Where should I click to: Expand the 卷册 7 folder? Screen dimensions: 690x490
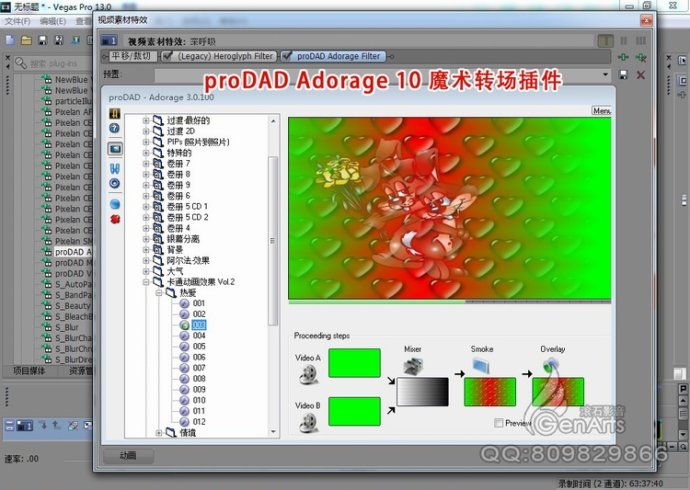(146, 163)
